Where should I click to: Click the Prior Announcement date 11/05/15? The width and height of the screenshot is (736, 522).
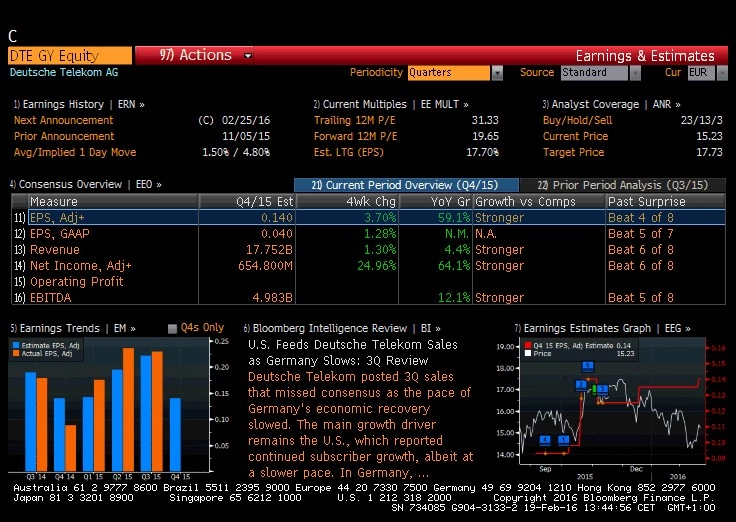(246, 136)
